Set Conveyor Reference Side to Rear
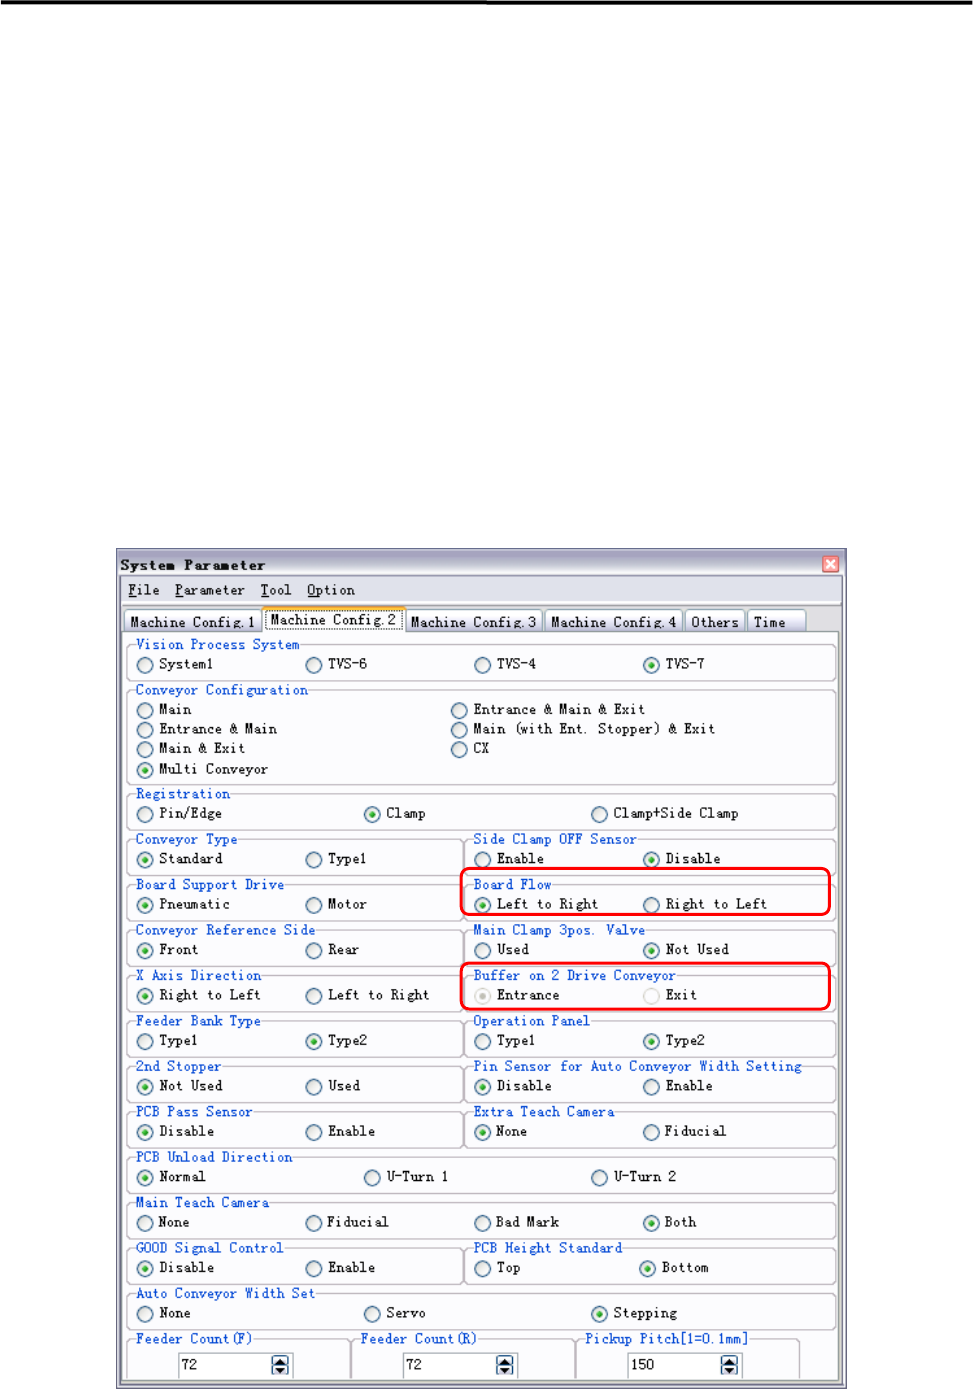Image resolution: width=973 pixels, height=1389 pixels. tap(314, 950)
